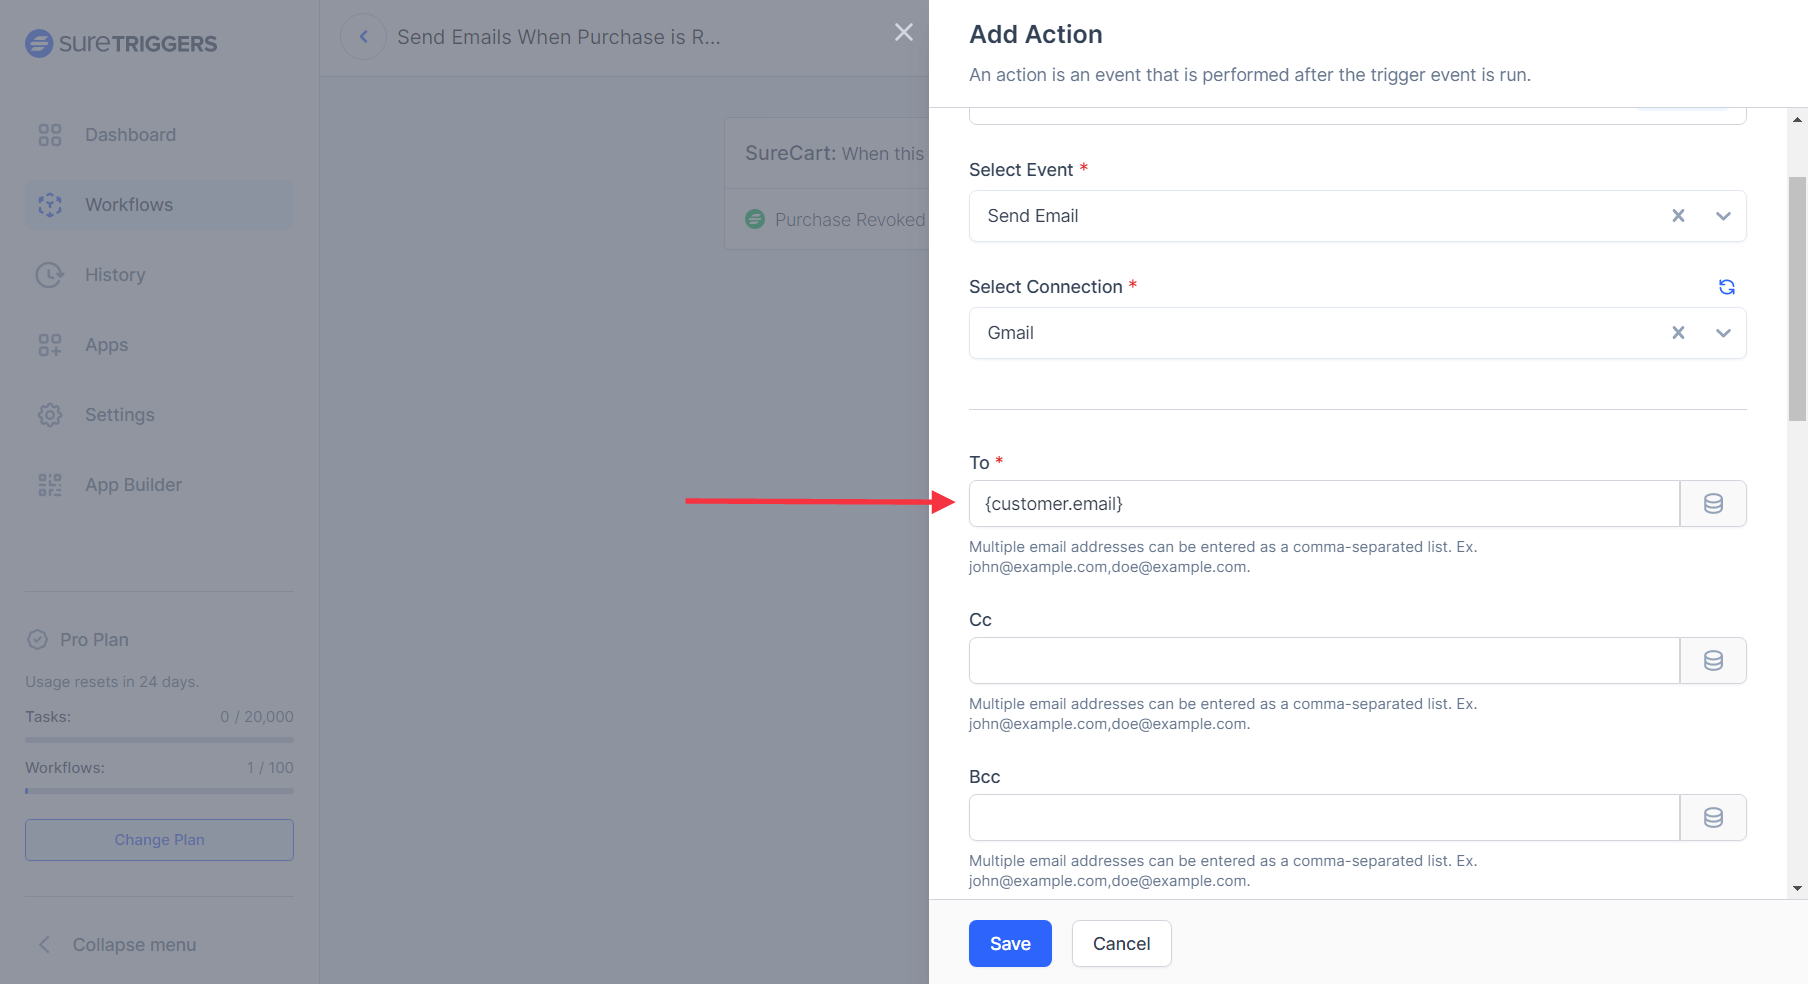
Task: Go to Apps in the sidebar
Action: click(x=106, y=345)
